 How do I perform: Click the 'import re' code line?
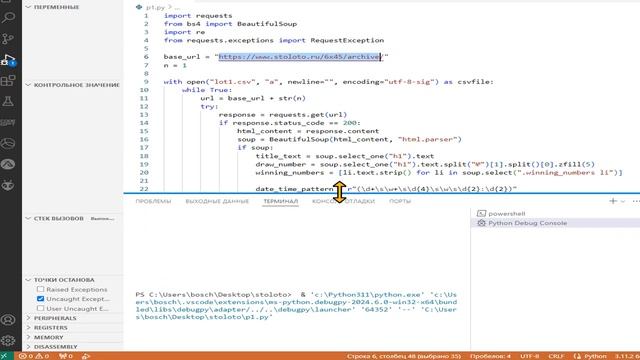[184, 32]
